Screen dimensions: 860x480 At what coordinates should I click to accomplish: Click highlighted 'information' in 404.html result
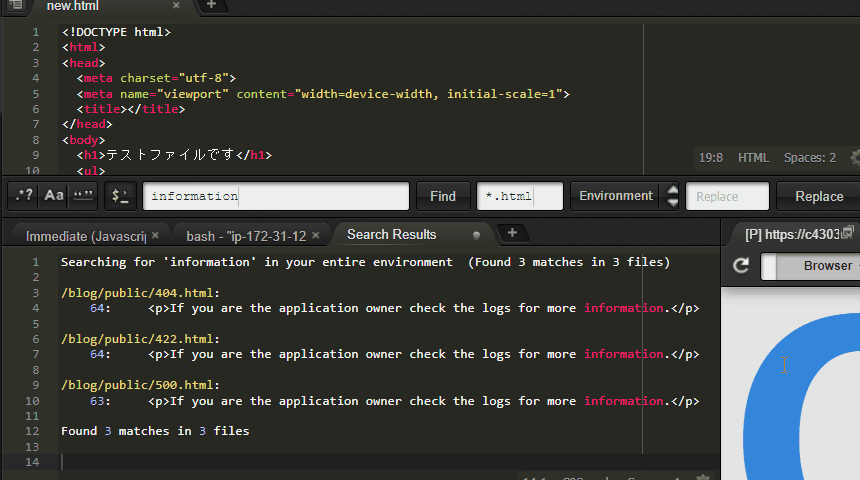[x=624, y=308]
